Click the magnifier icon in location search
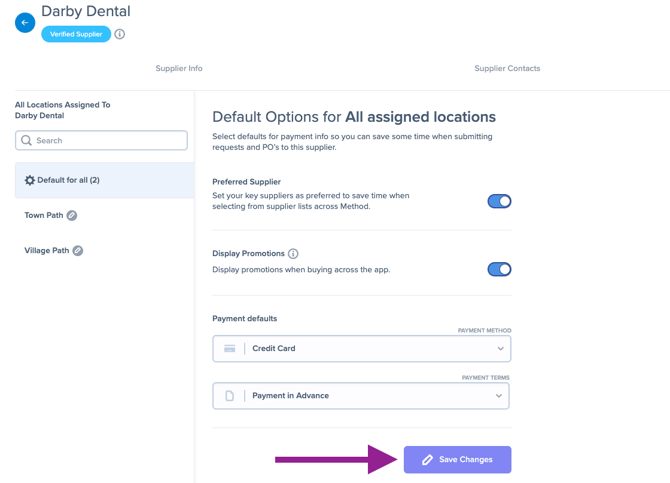Viewport: 670px width, 483px height. (26, 141)
